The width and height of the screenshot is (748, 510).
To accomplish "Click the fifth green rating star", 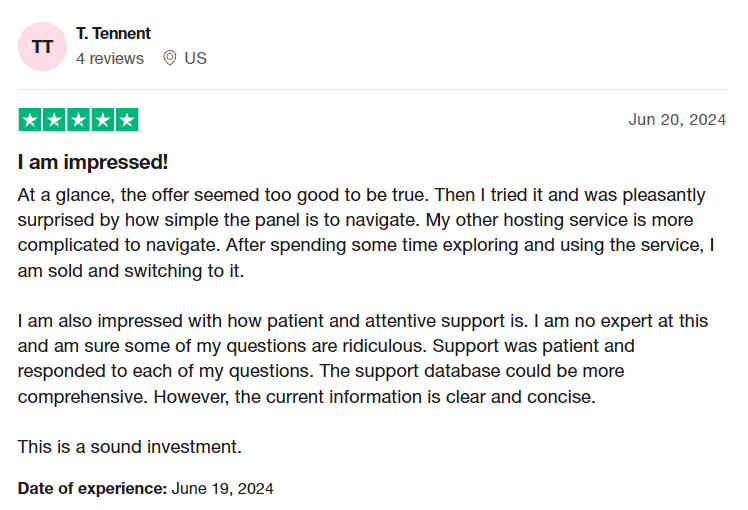I will pos(127,121).
